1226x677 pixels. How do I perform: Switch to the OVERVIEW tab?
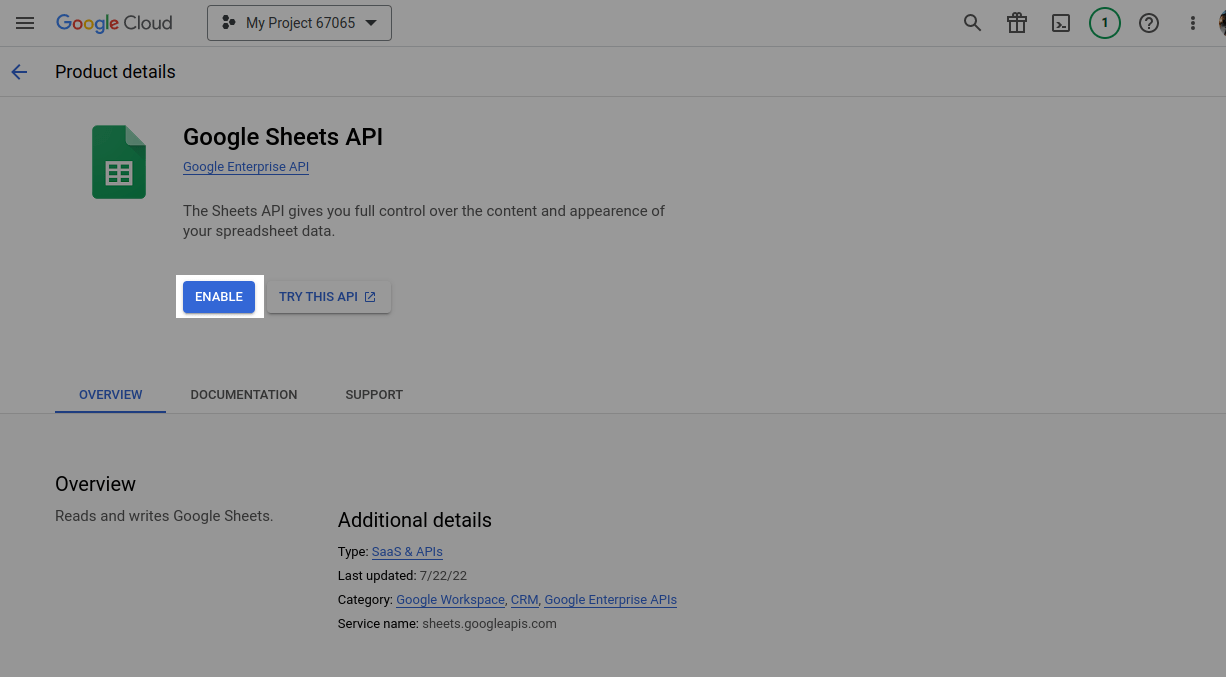110,395
